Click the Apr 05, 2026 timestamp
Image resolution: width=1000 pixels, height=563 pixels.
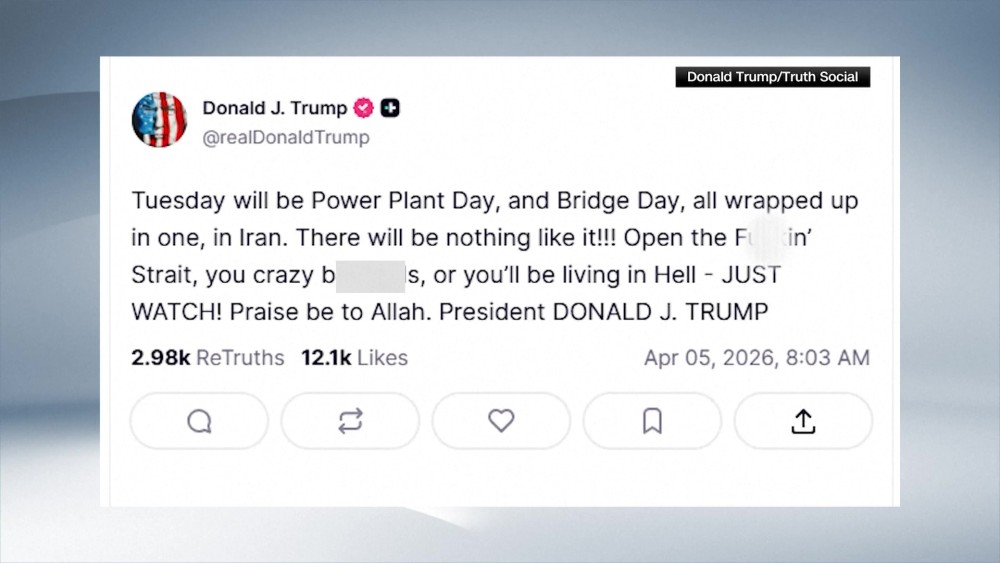[x=756, y=357]
